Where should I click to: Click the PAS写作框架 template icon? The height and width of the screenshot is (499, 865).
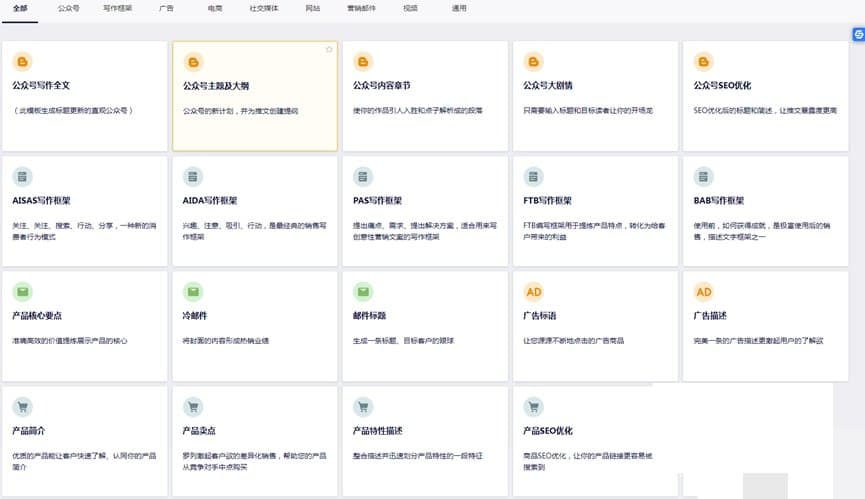[363, 177]
